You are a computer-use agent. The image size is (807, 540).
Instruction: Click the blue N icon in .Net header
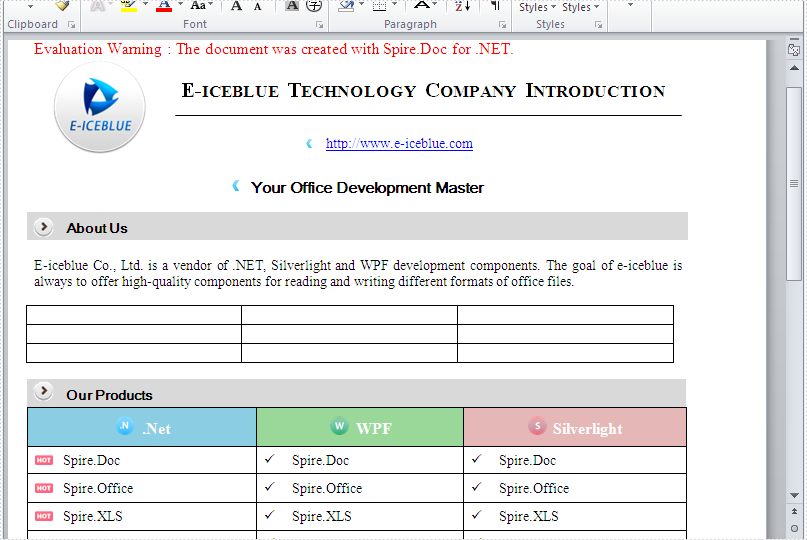coord(125,426)
